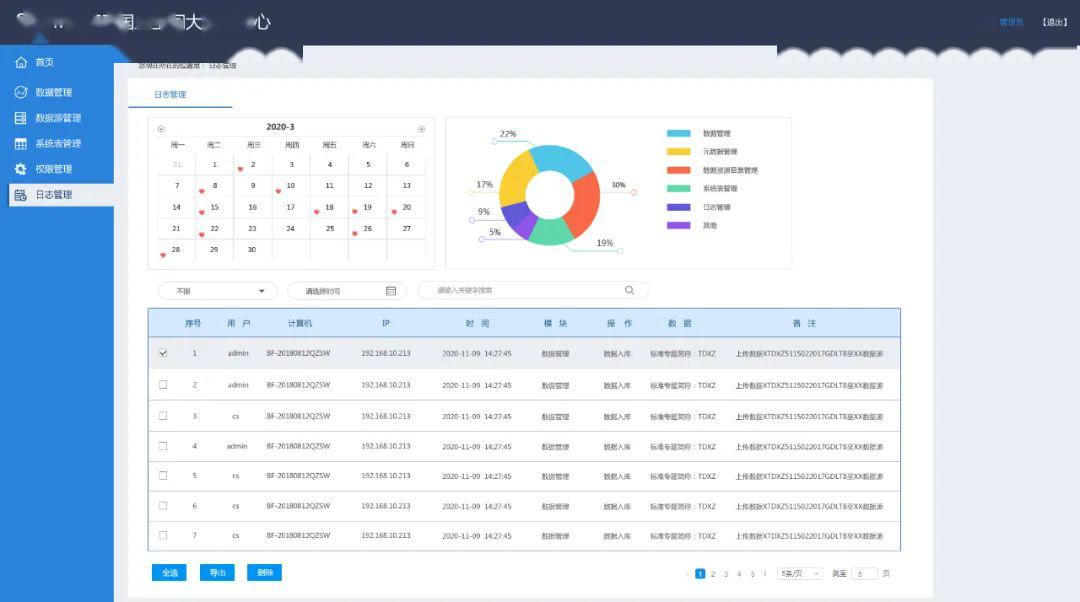Click the purple 其他 legend swatch

(678, 225)
